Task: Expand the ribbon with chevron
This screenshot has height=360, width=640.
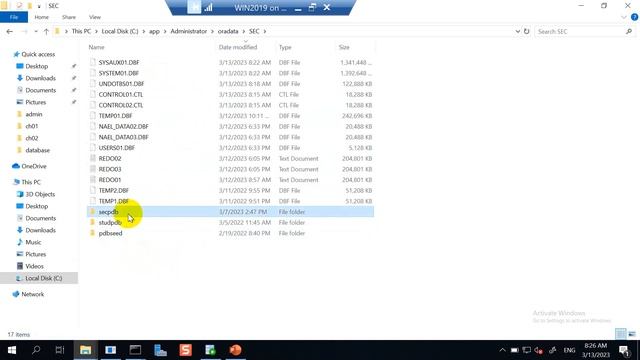Action: pyautogui.click(x=624, y=17)
